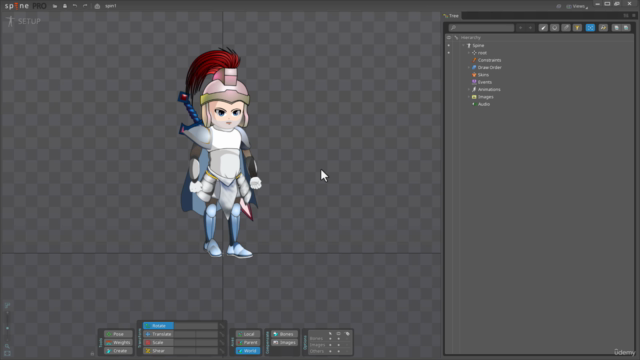Click the first copy icon in tree toolbar

click(x=616, y=28)
